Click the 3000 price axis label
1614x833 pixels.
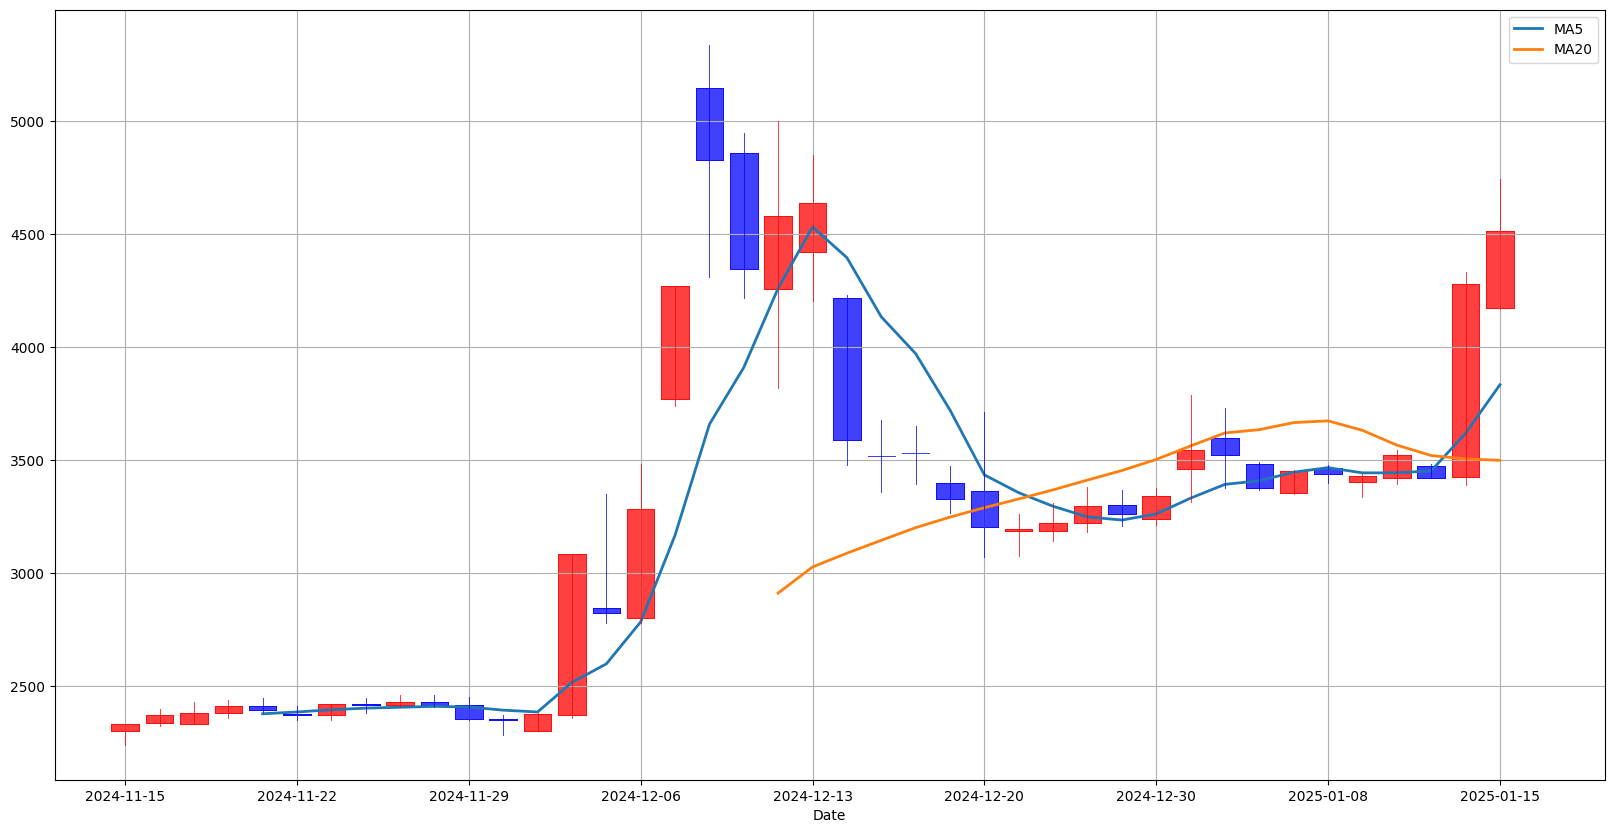coord(30,574)
